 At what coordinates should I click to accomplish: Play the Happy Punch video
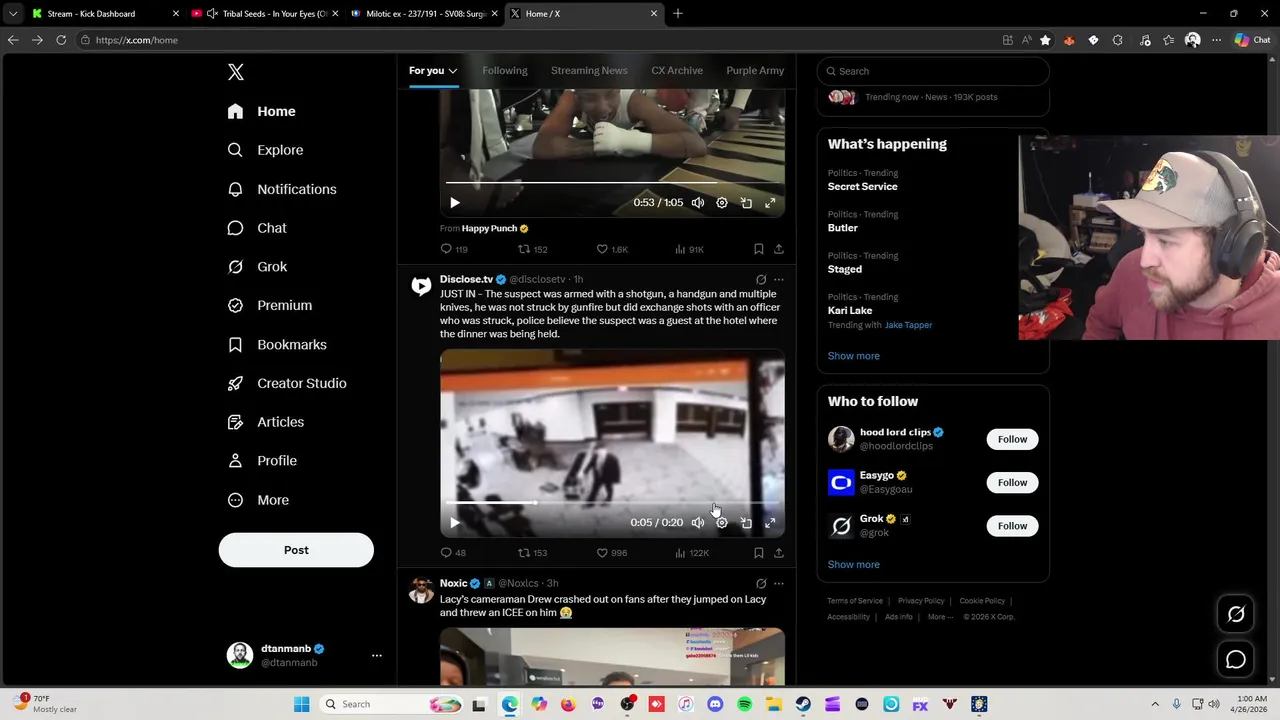coord(455,203)
